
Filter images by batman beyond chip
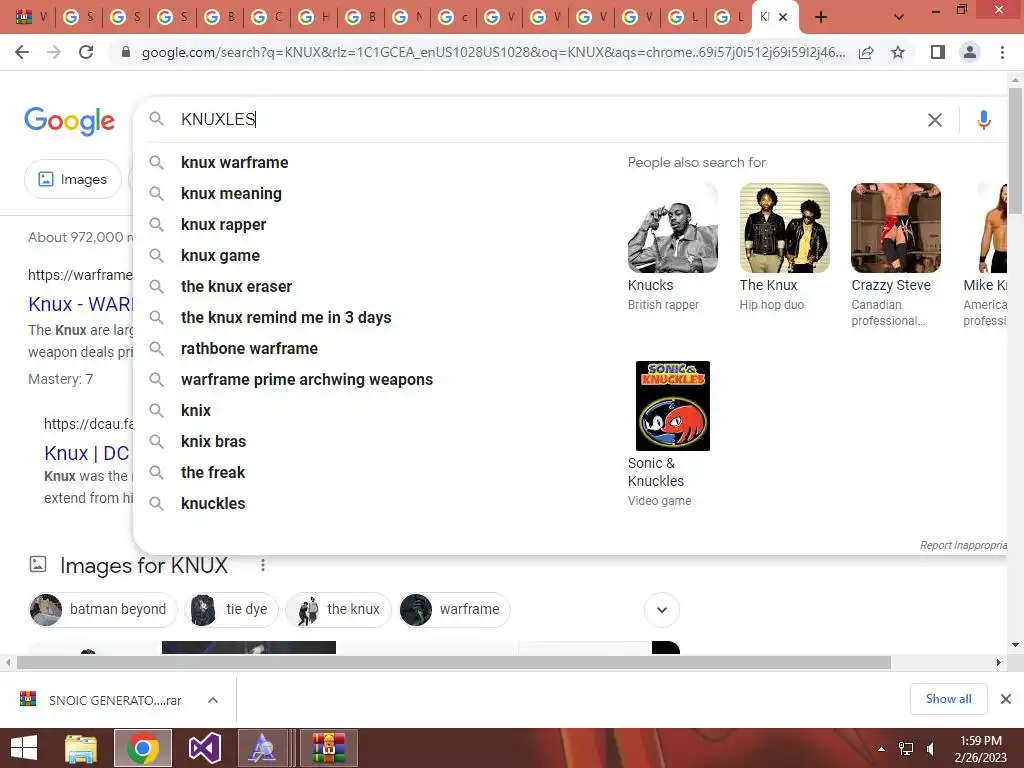[103, 609]
